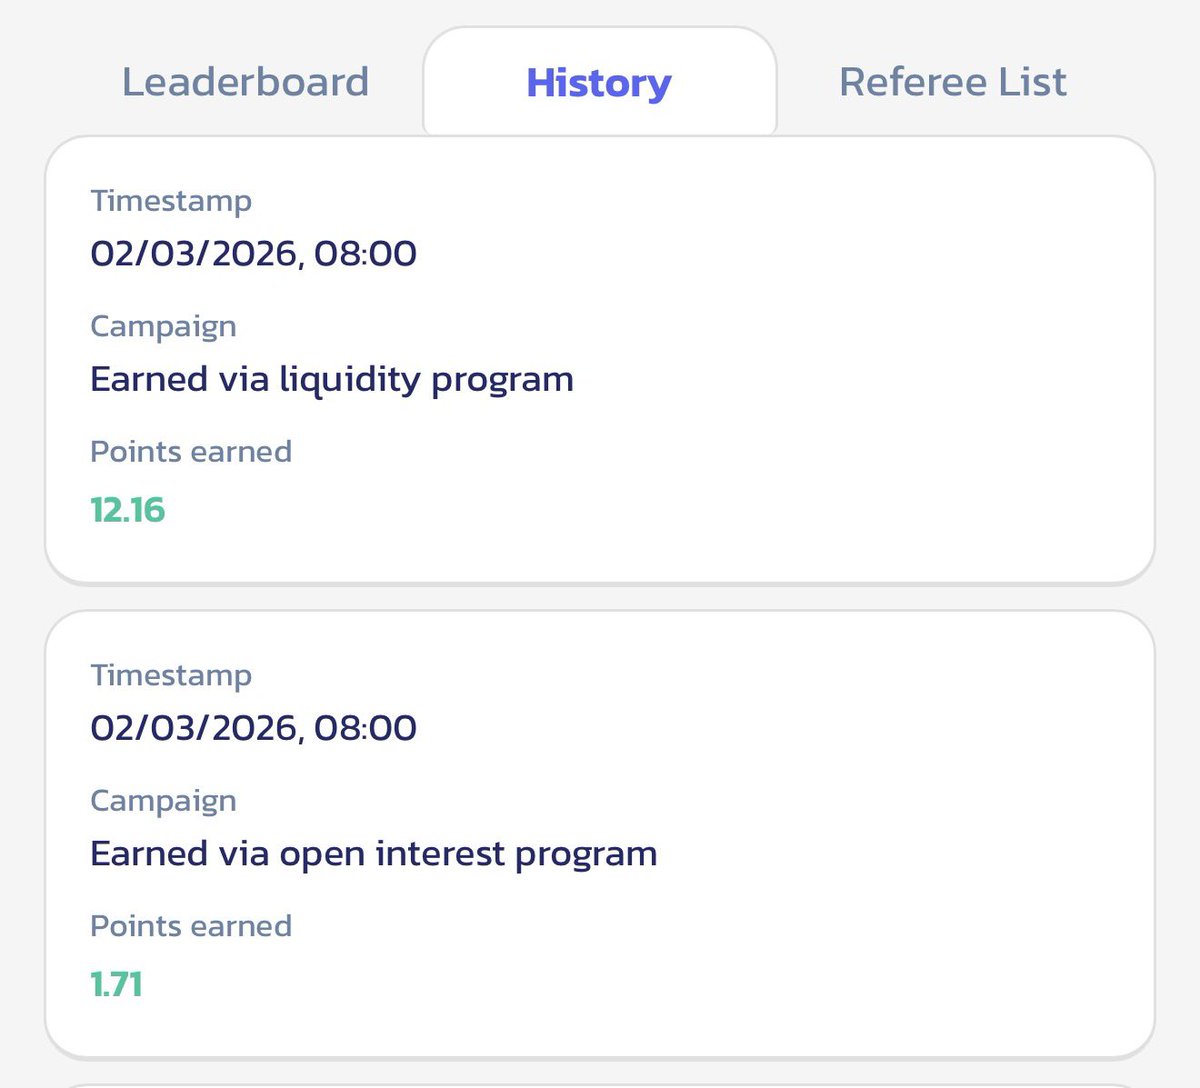The height and width of the screenshot is (1088, 1200).
Task: Open the Referee List tab
Action: (x=952, y=82)
